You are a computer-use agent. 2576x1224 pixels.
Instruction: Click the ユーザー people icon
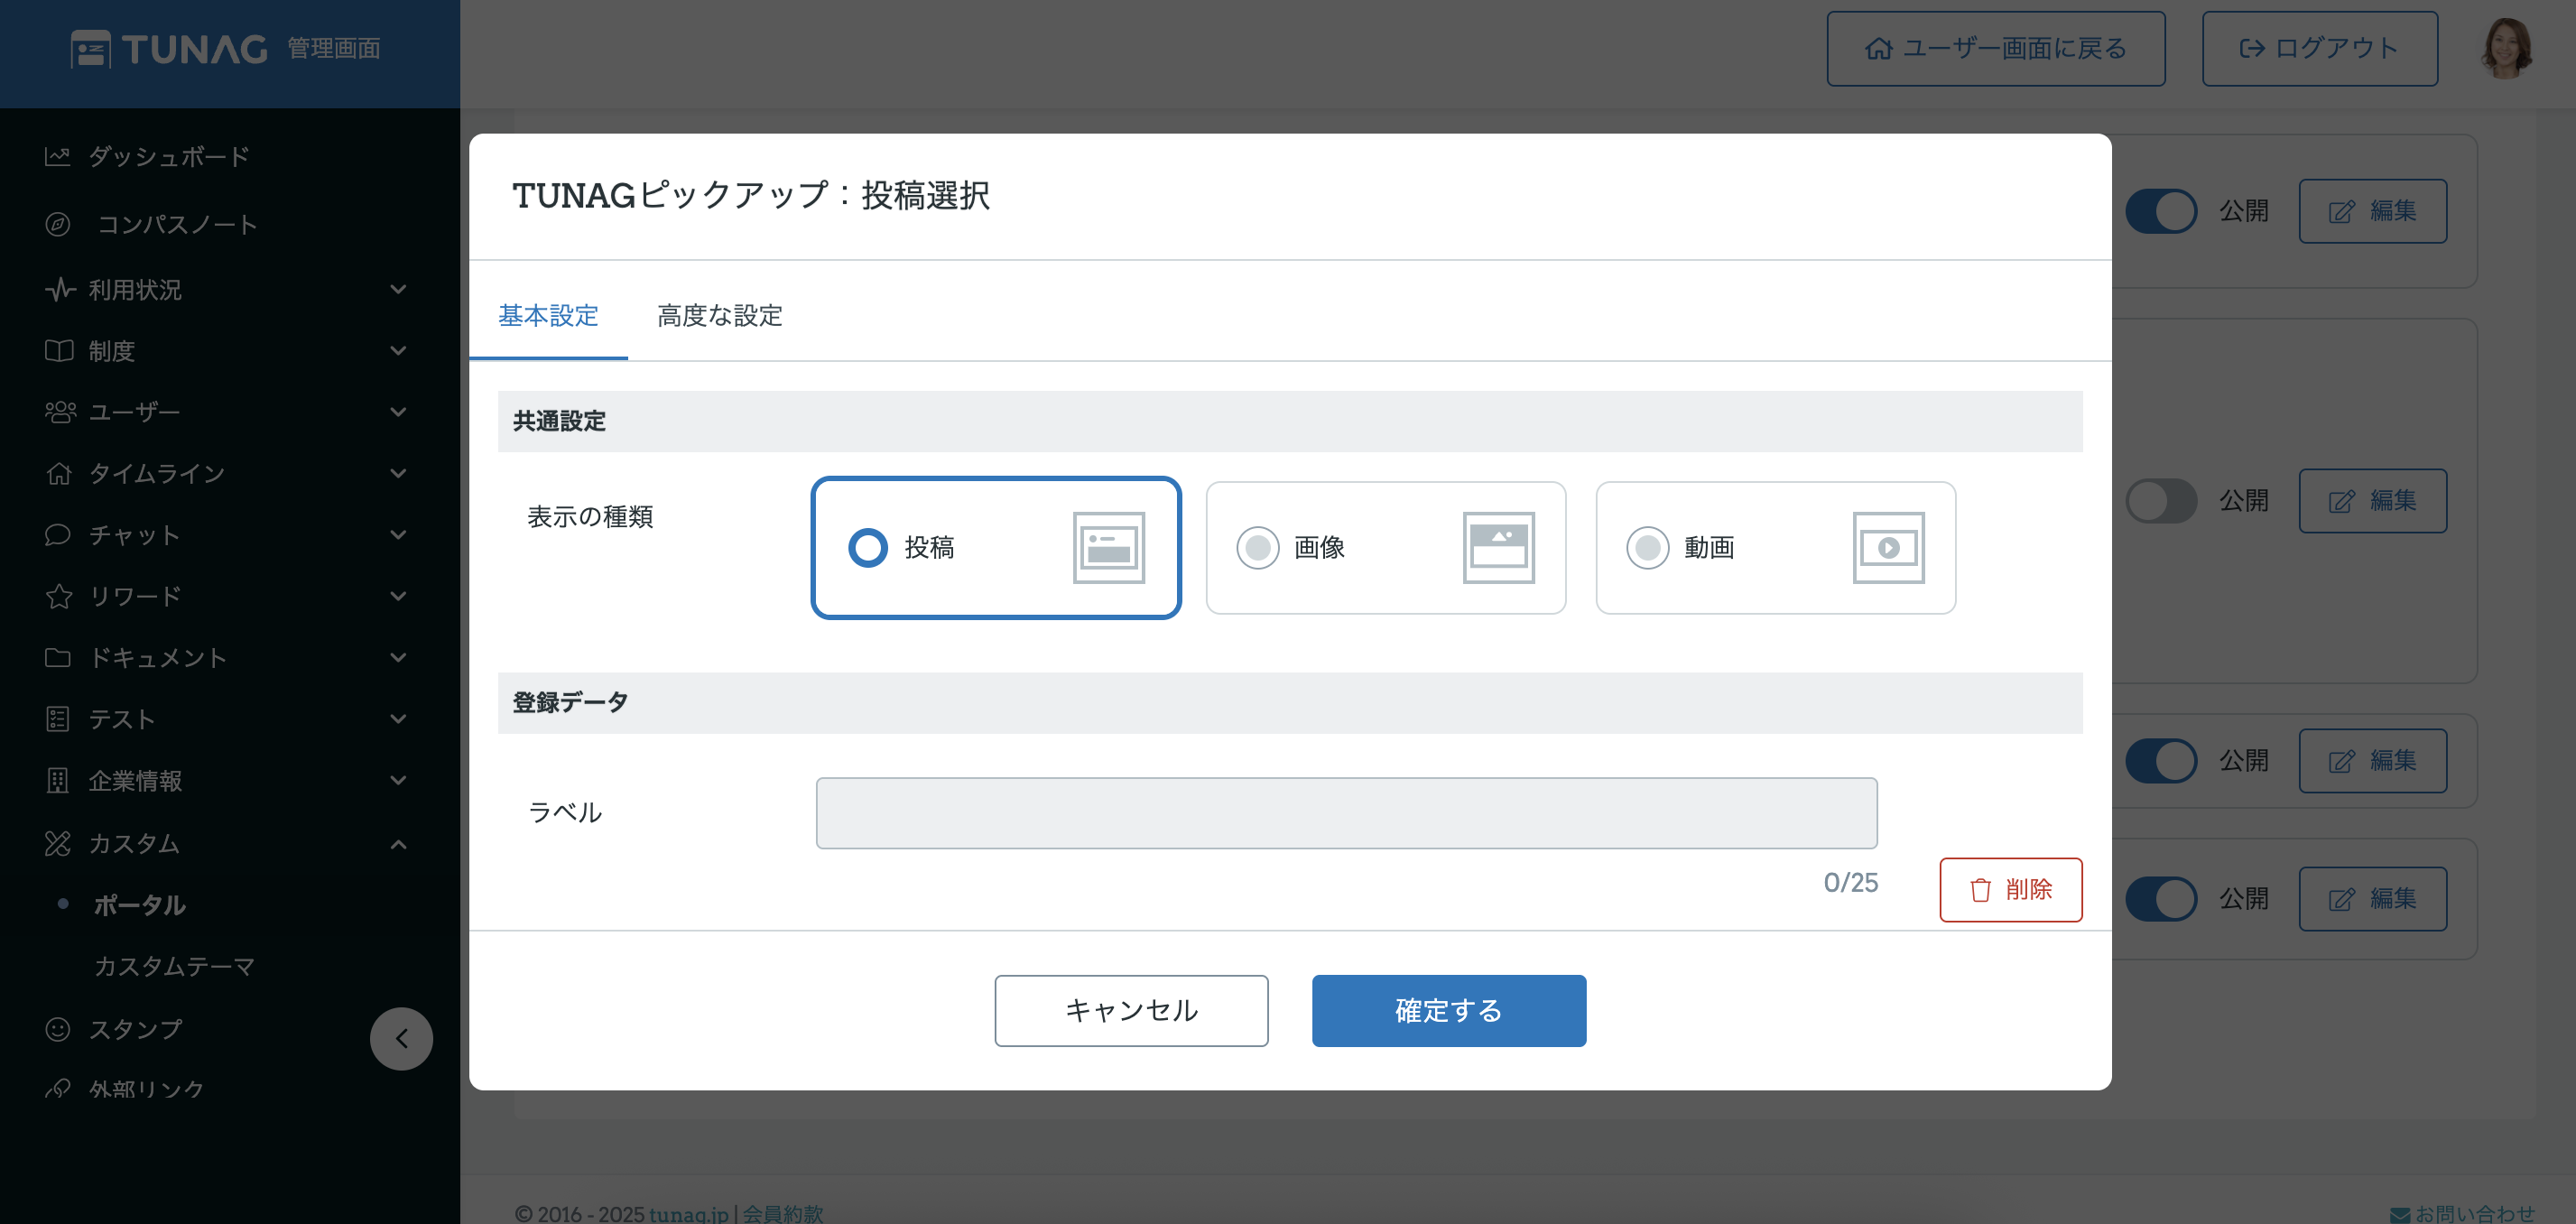(60, 412)
